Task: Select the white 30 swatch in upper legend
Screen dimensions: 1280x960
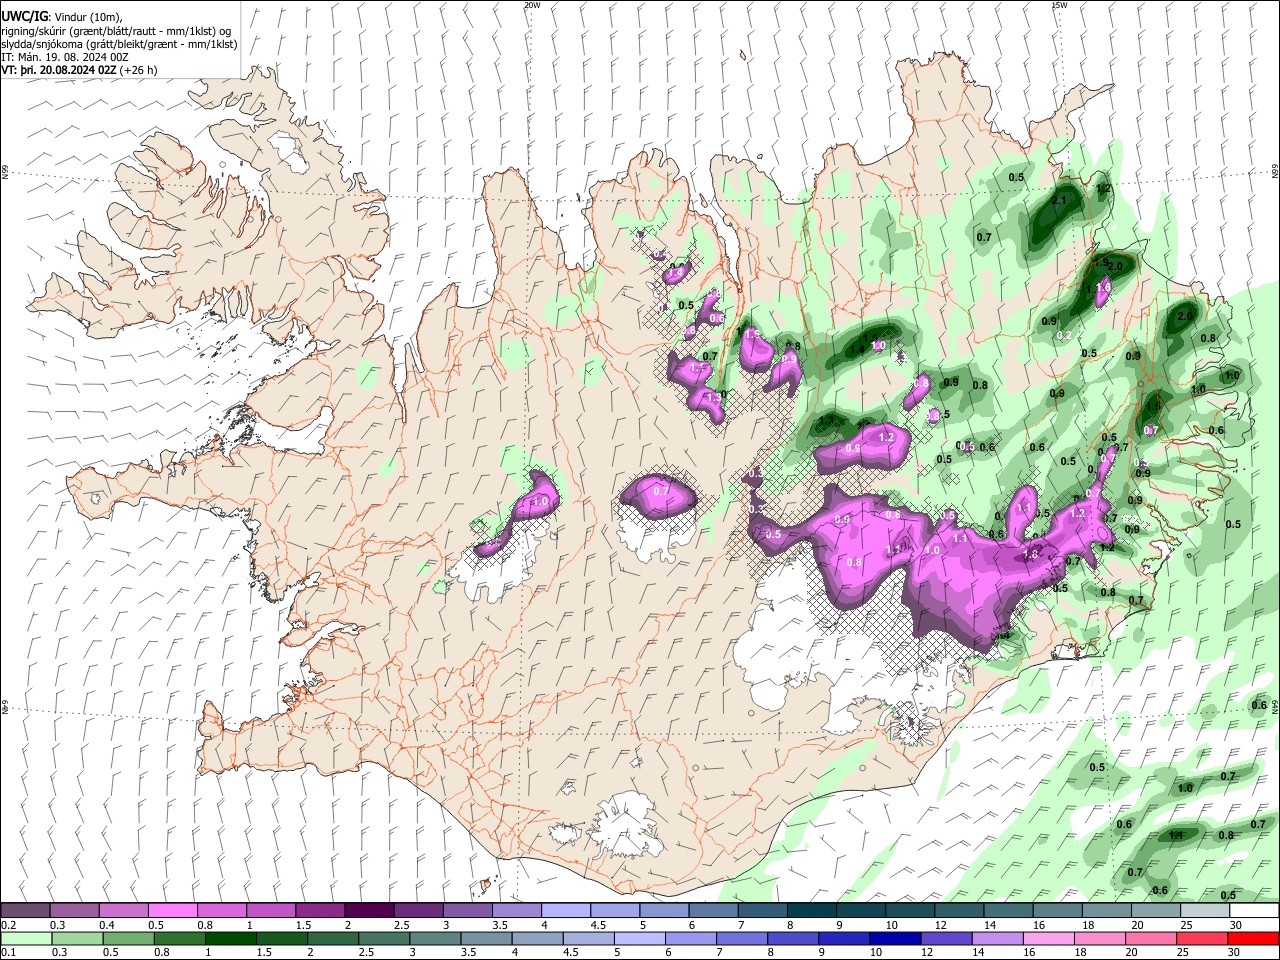Action: 1254,911
